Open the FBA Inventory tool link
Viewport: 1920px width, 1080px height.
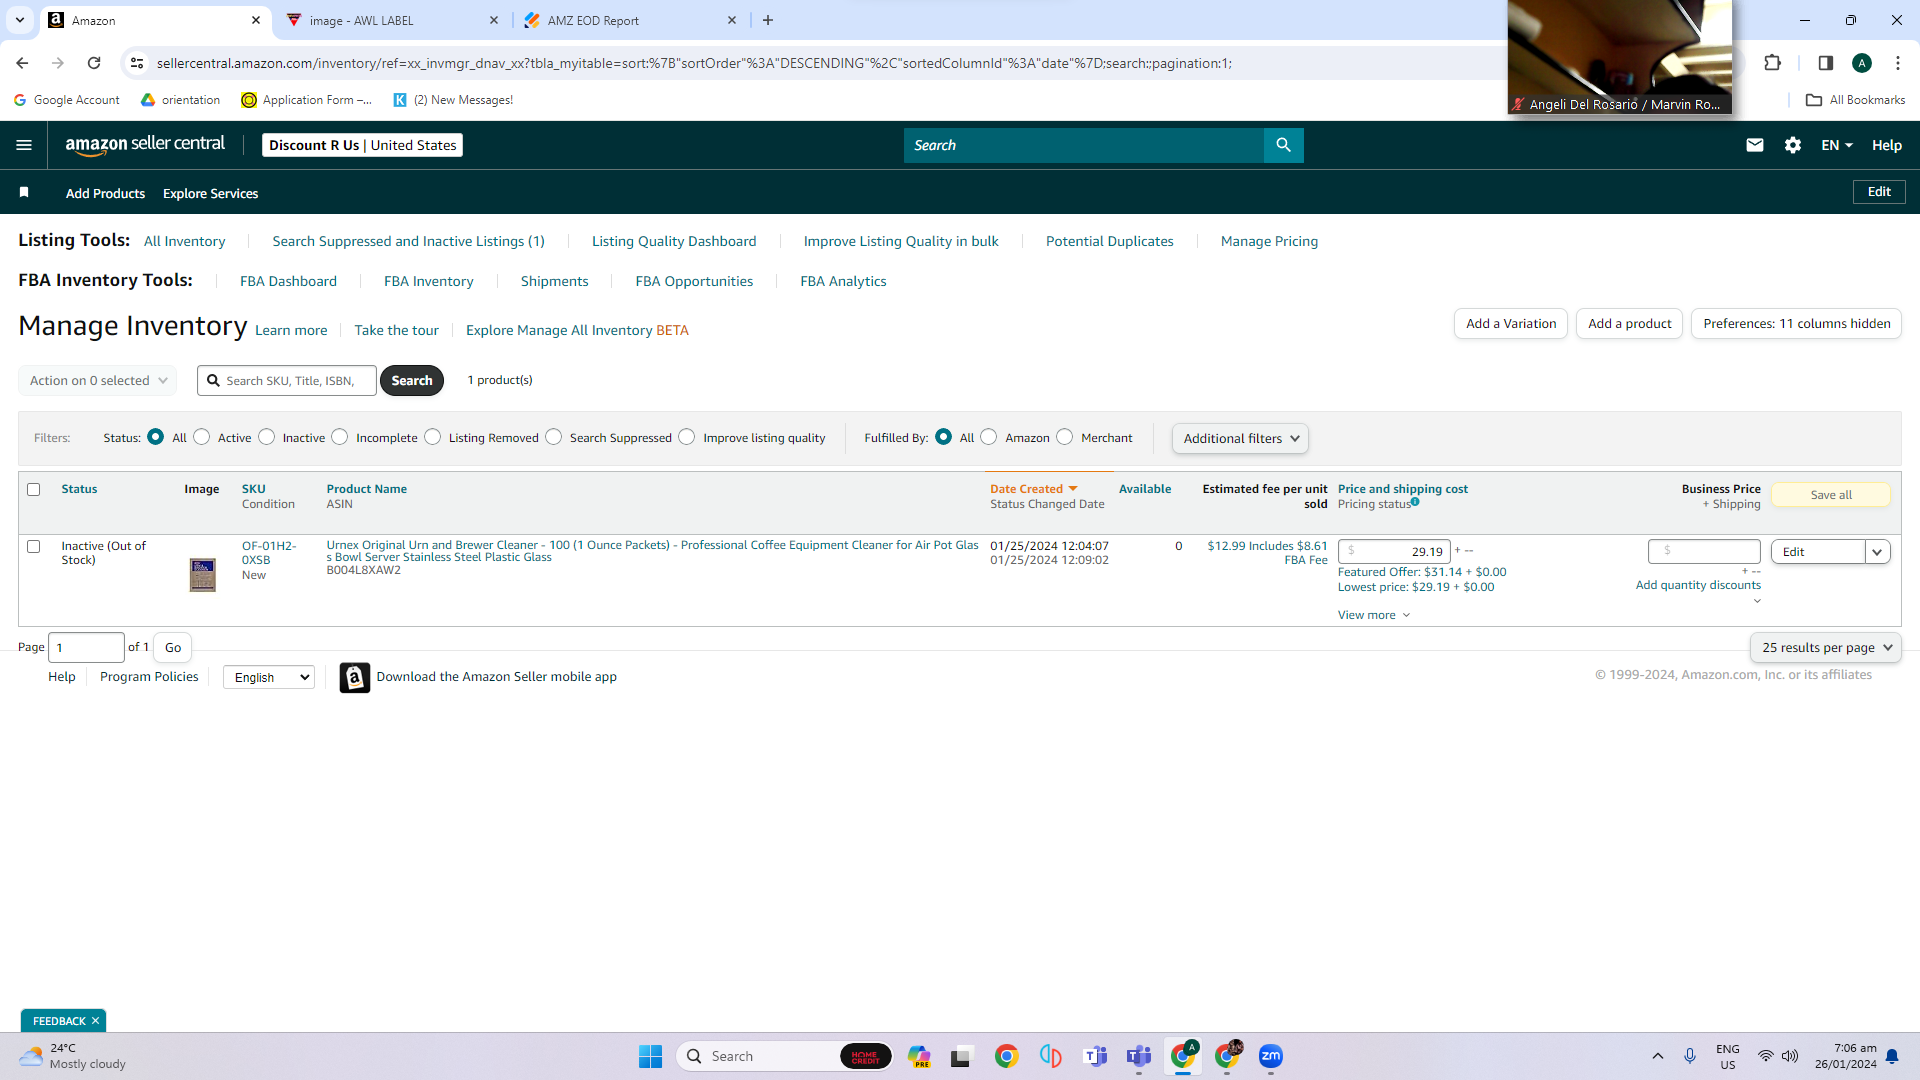pyautogui.click(x=428, y=281)
